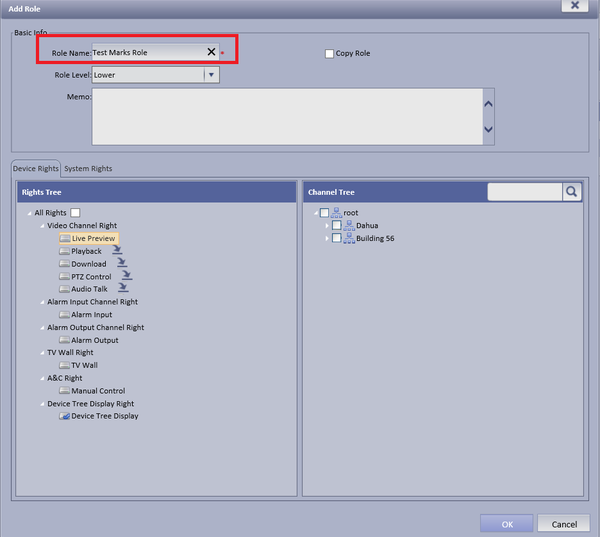600x537 pixels.
Task: Expand the Dahua node in Channel Tree
Action: (327, 225)
